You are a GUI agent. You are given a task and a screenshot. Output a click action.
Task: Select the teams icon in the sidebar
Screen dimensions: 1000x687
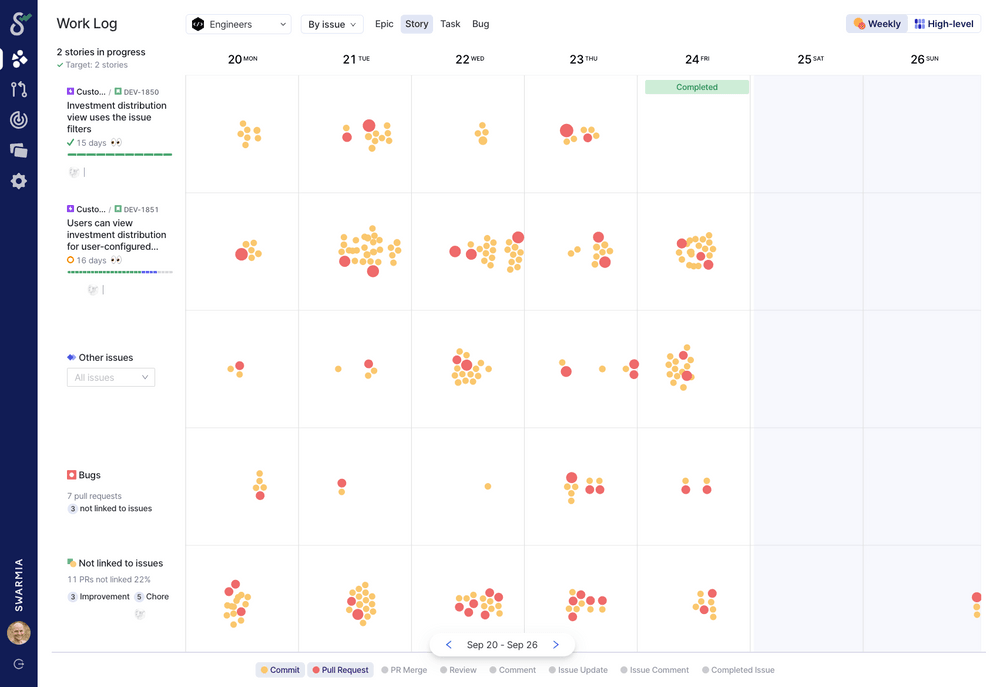pyautogui.click(x=18, y=58)
